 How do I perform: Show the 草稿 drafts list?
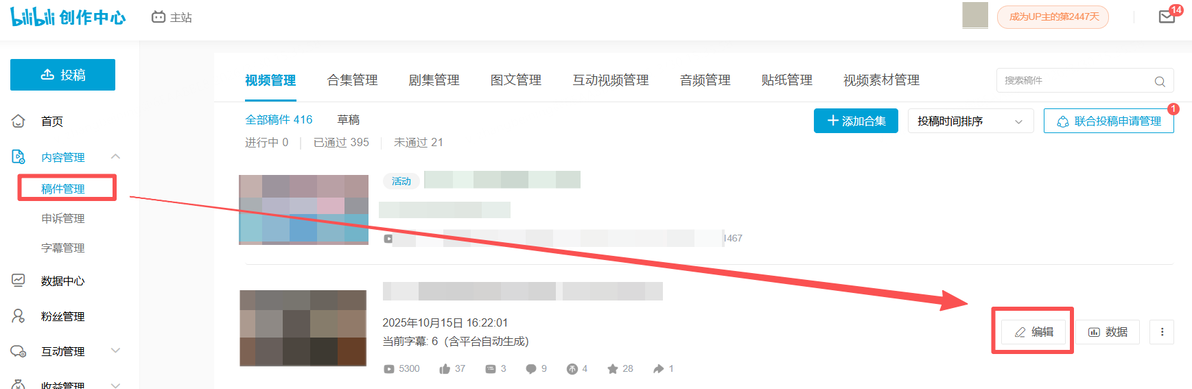coord(348,120)
